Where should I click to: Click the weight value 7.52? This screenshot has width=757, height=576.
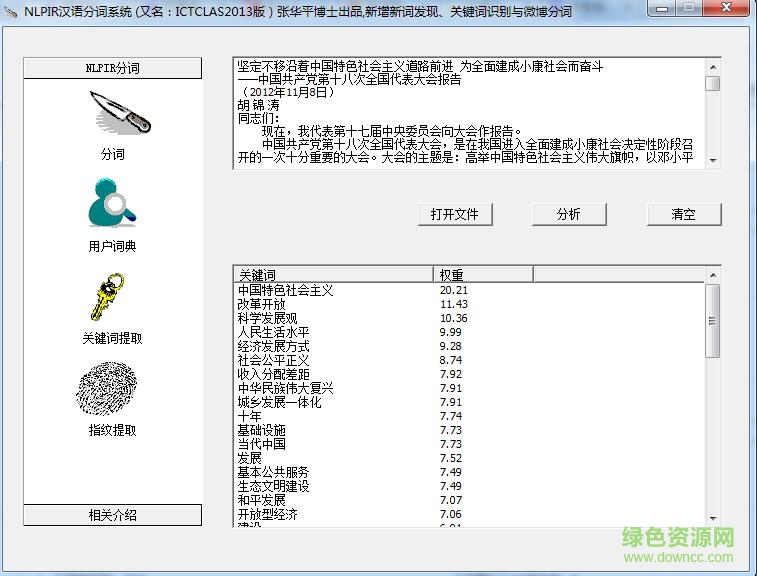pos(450,458)
